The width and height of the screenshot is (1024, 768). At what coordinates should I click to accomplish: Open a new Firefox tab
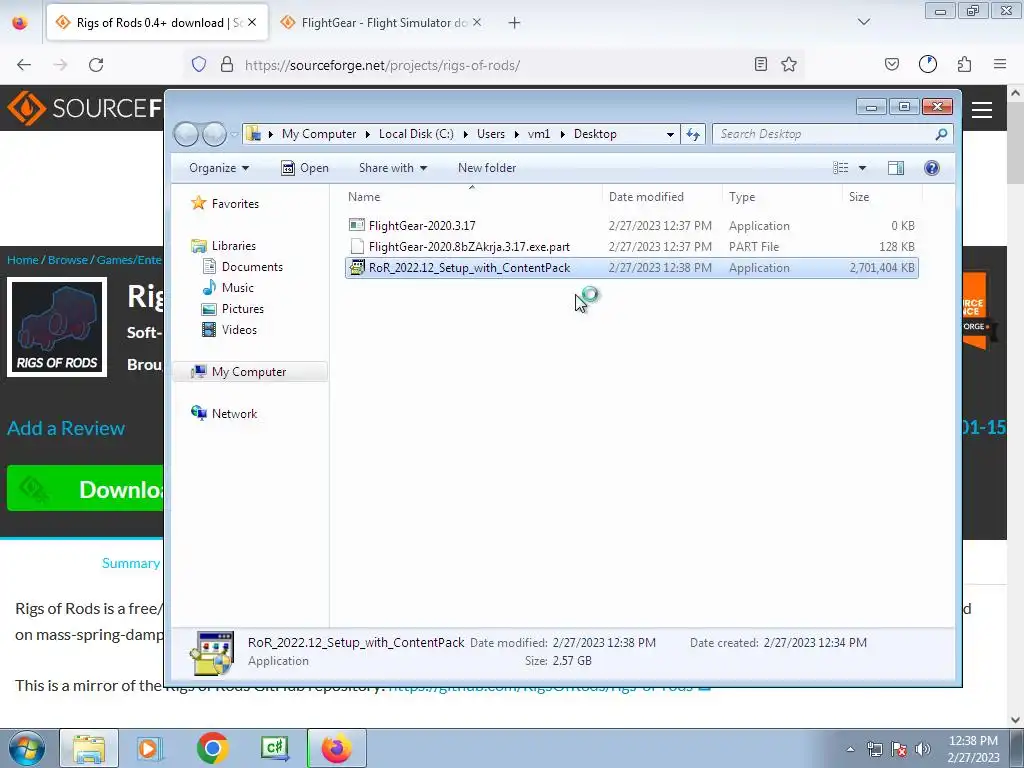[515, 23]
